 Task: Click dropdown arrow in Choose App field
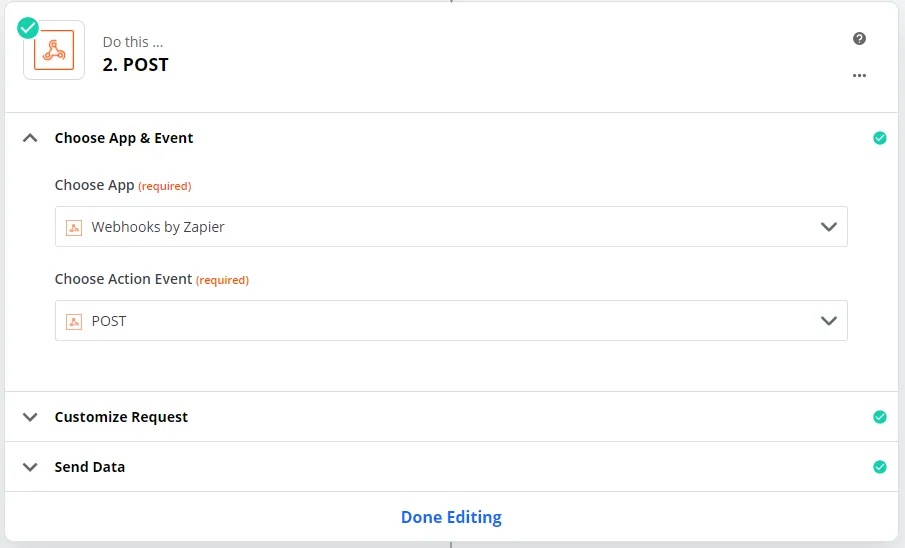tap(829, 227)
